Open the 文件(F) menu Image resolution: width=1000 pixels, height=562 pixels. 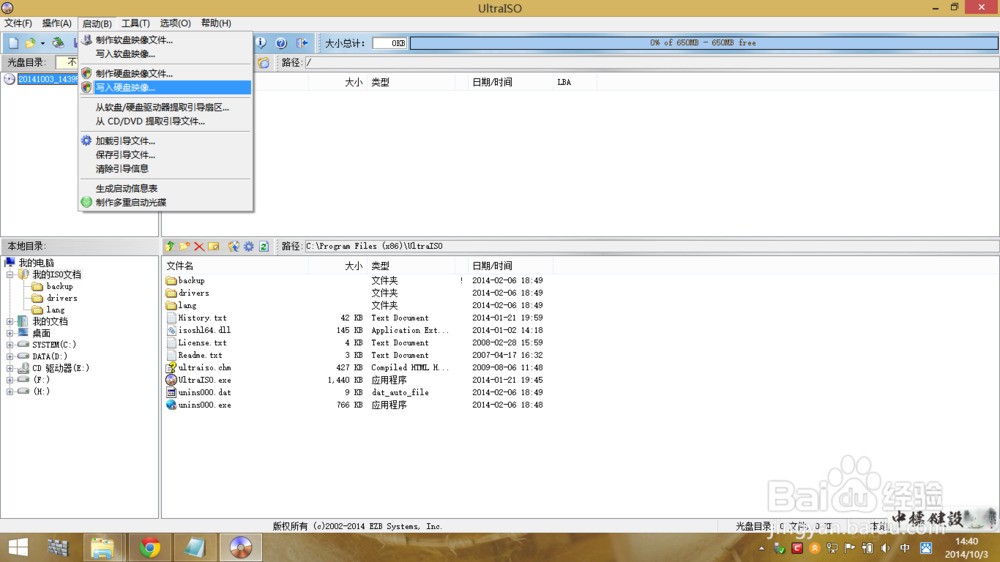point(18,23)
